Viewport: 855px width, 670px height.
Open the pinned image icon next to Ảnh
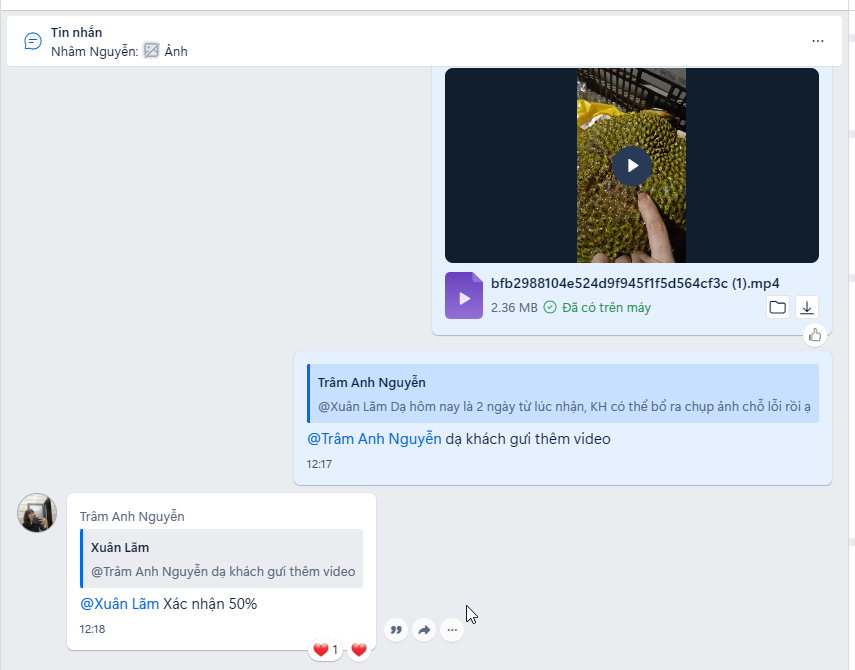click(x=151, y=51)
